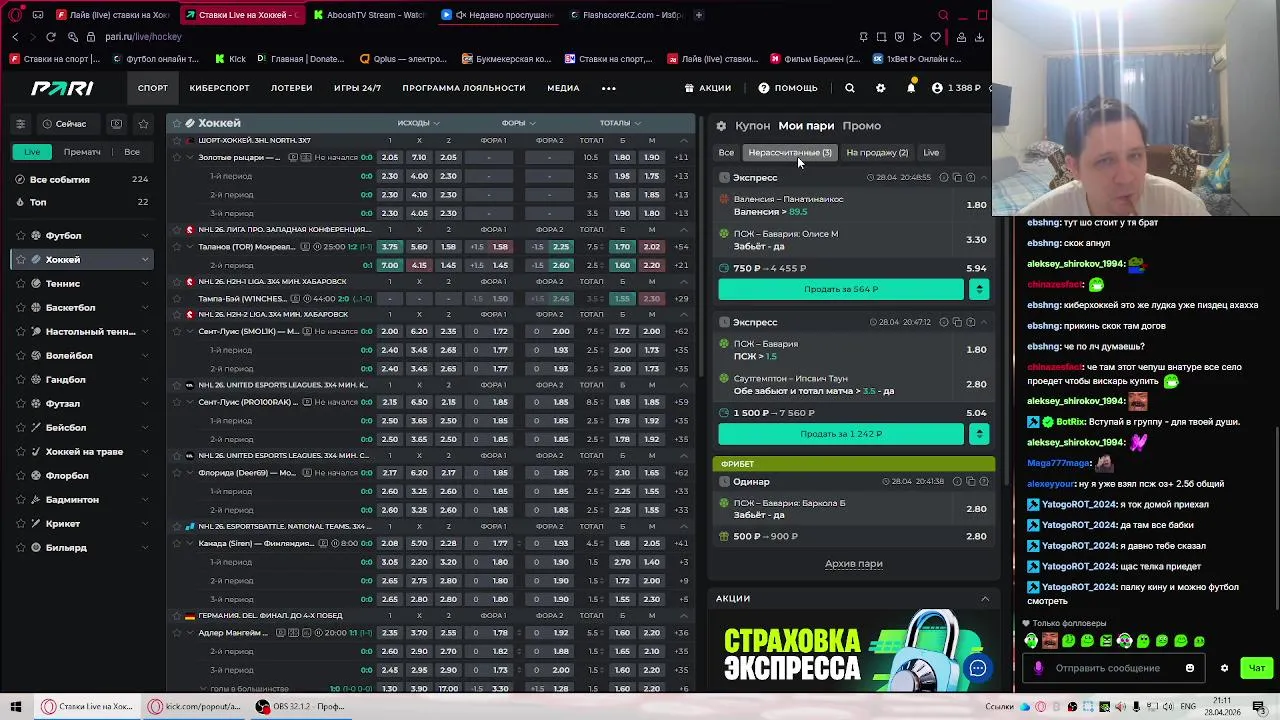Open OBS 32.1.2 on the taskbar
1280x720 pixels.
tap(300, 706)
